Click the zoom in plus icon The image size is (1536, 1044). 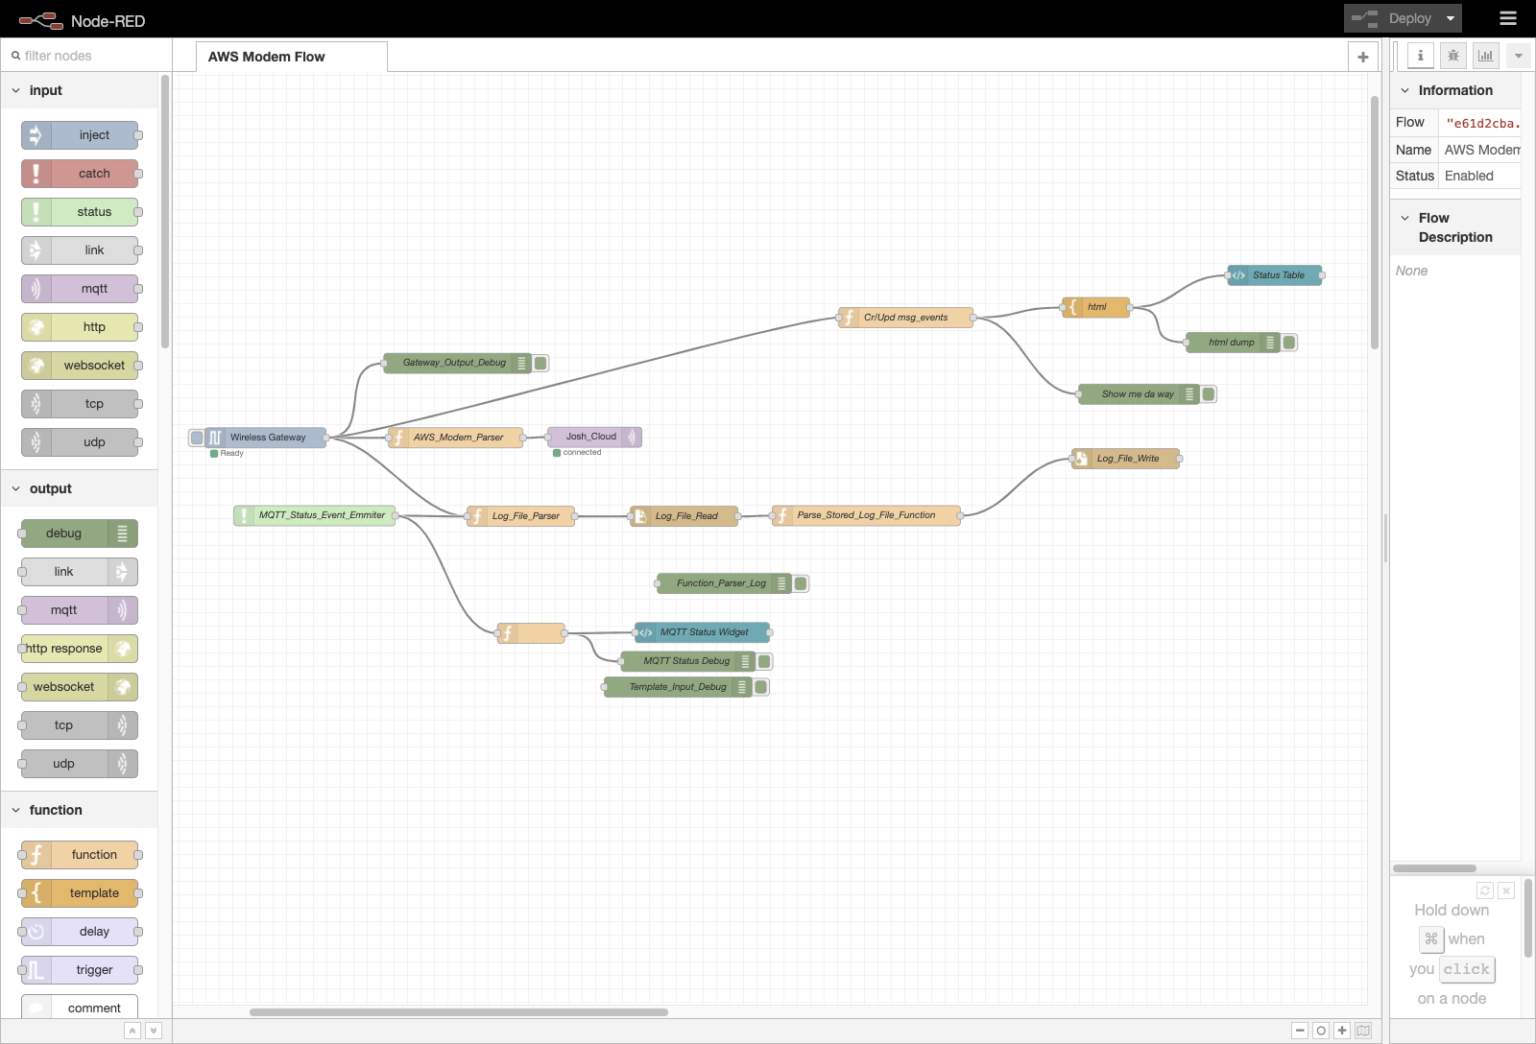pyautogui.click(x=1342, y=1030)
